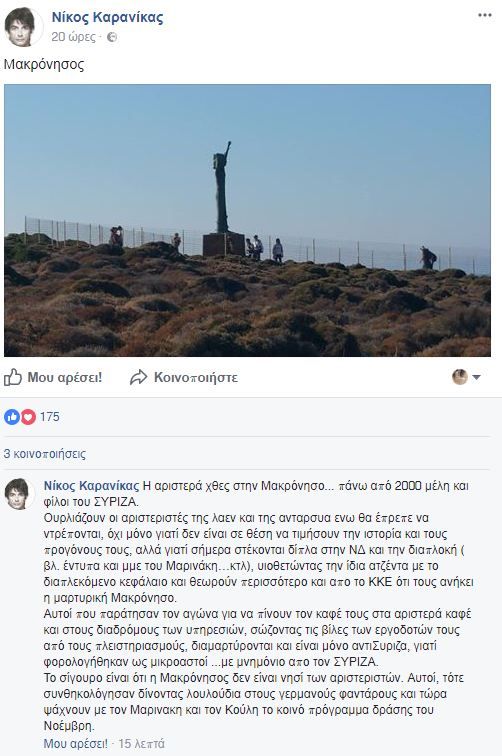Click the red heart reaction icon
The width and height of the screenshot is (502, 756).
[28, 417]
